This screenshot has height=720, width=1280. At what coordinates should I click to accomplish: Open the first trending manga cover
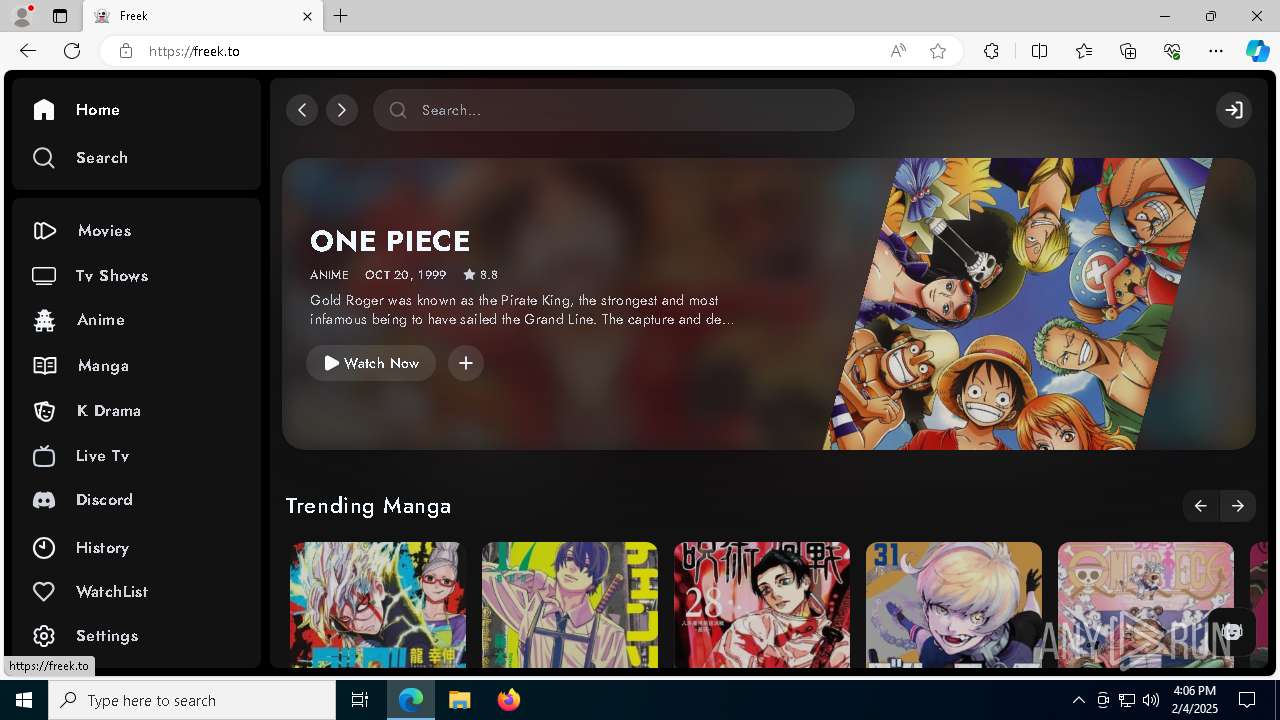click(x=378, y=605)
